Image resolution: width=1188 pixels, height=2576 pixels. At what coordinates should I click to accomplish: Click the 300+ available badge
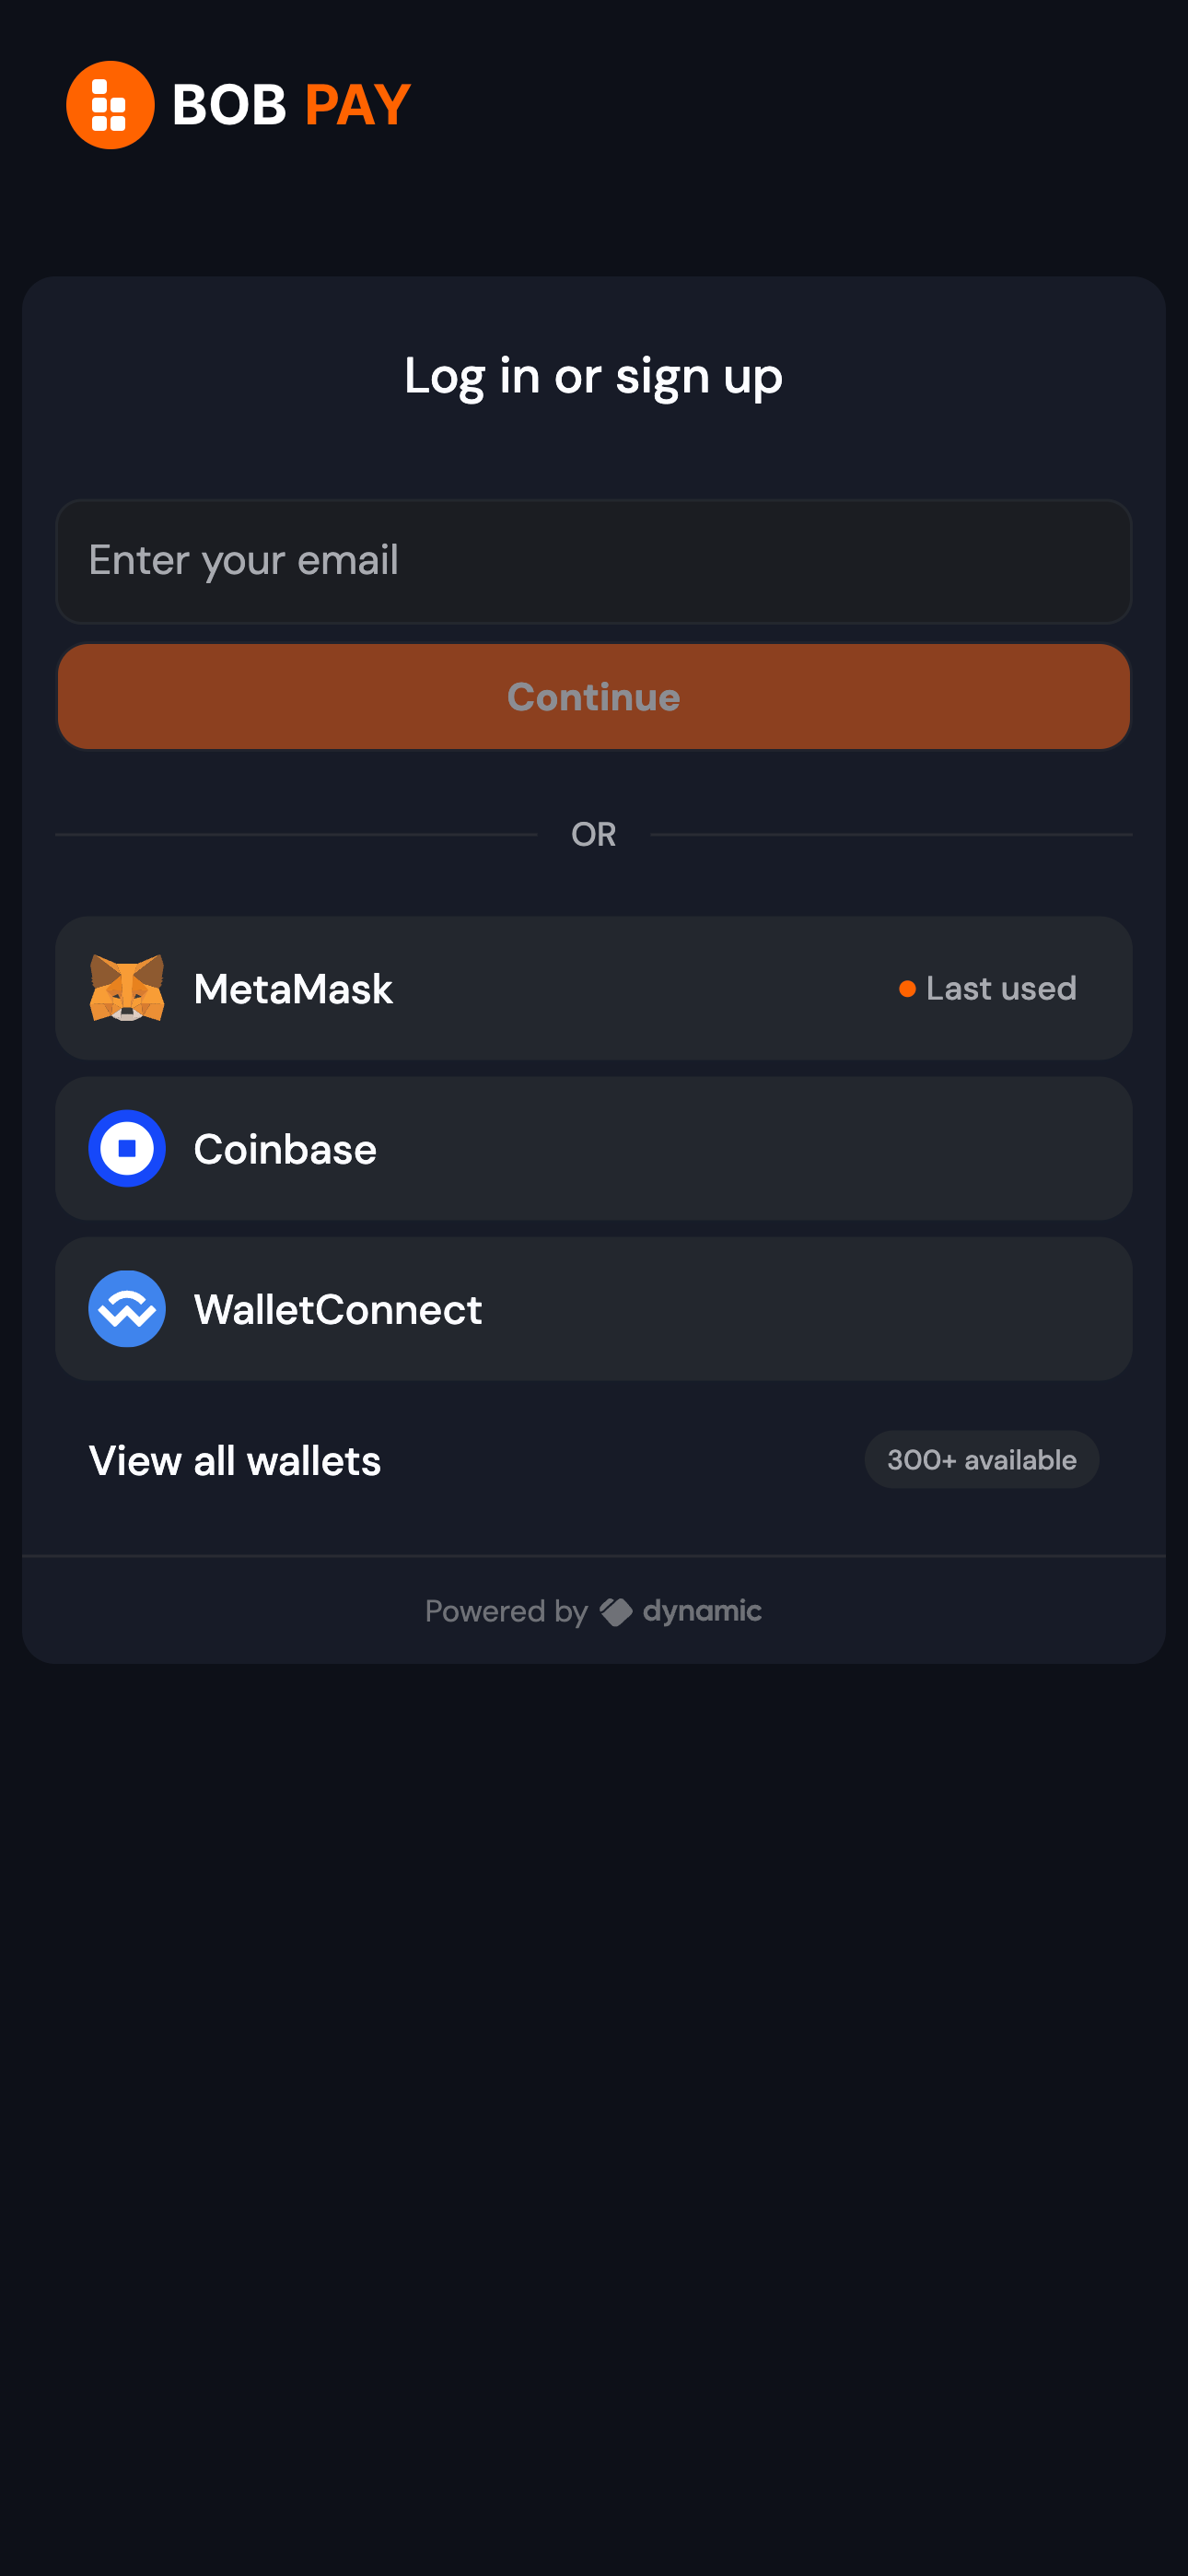[x=981, y=1459]
